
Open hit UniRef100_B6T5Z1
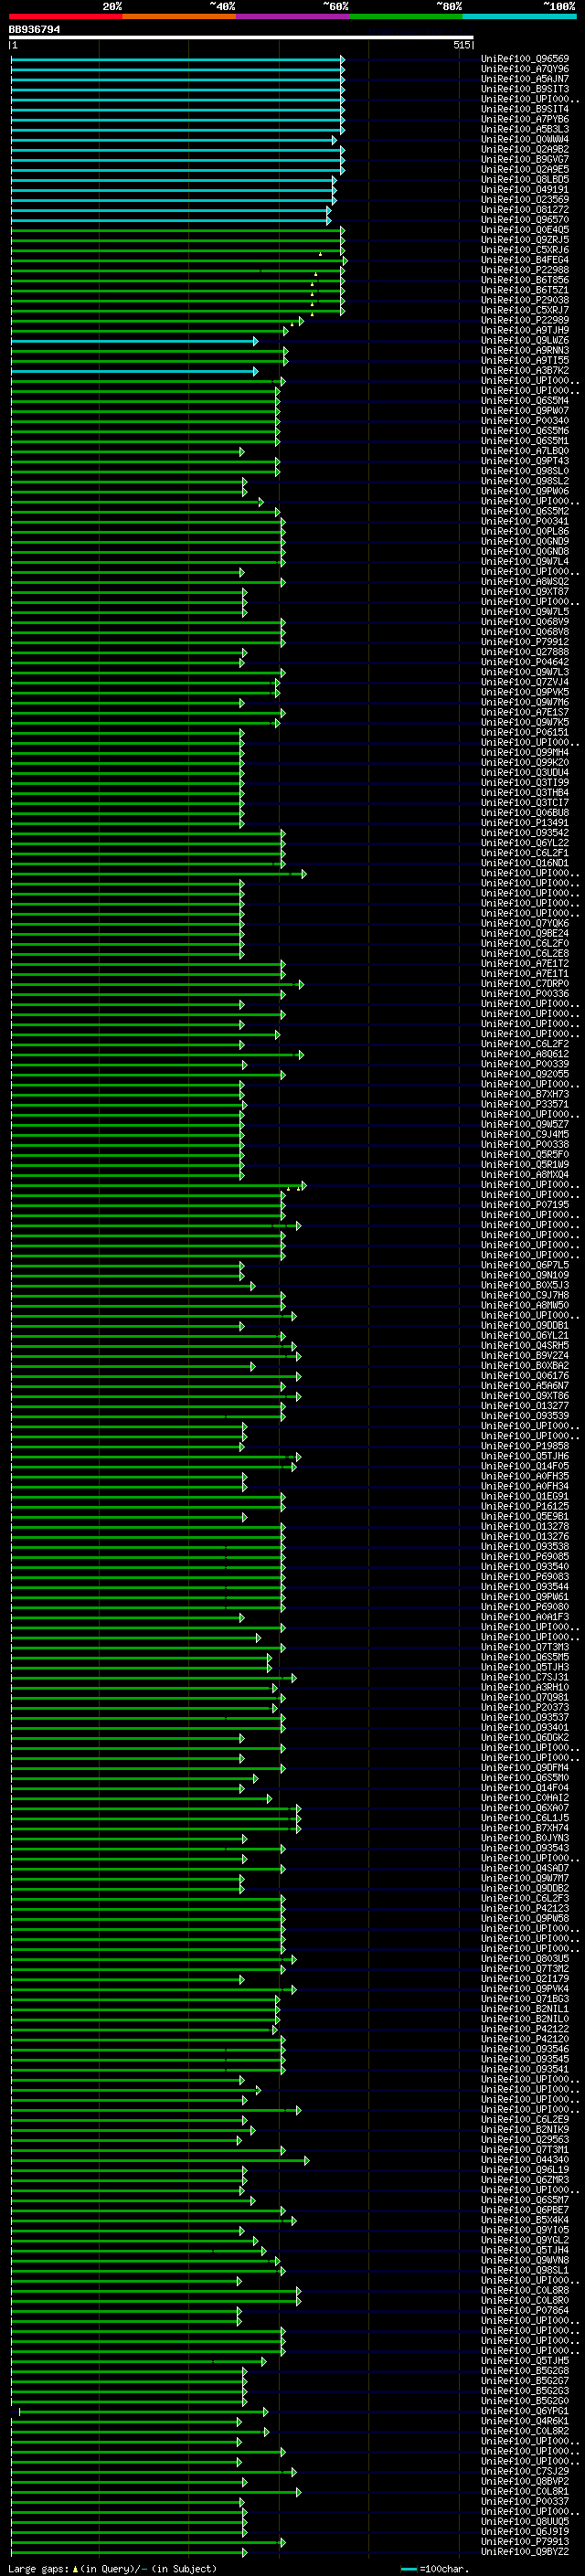pos(525,290)
